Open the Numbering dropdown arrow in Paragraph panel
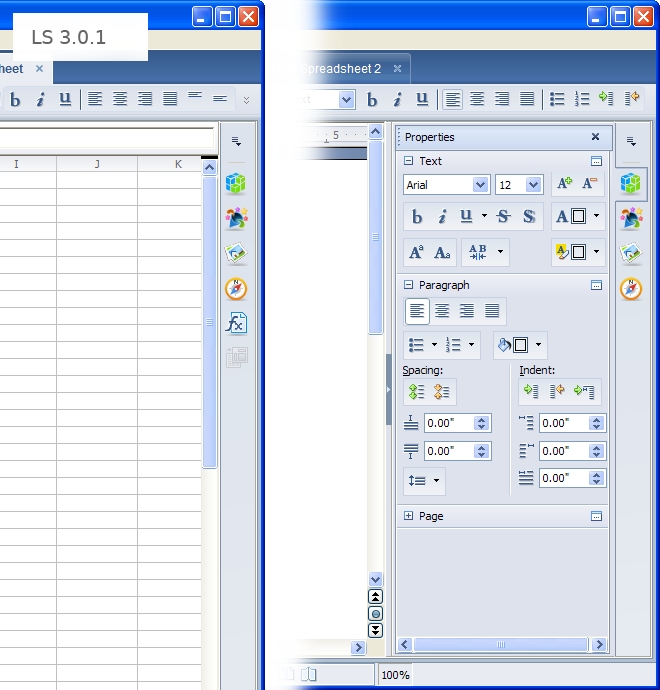Viewport: 660px width, 690px height. pos(471,345)
